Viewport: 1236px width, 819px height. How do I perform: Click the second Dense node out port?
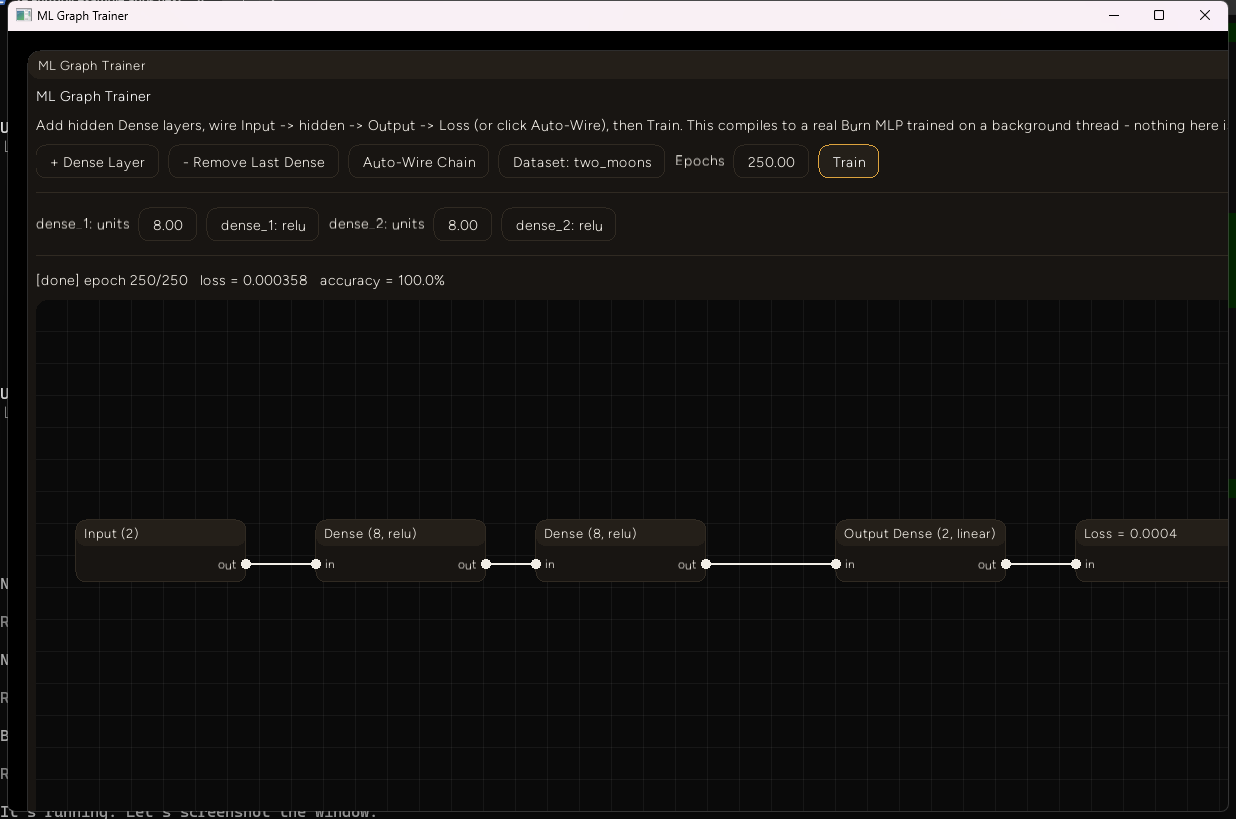click(x=706, y=564)
